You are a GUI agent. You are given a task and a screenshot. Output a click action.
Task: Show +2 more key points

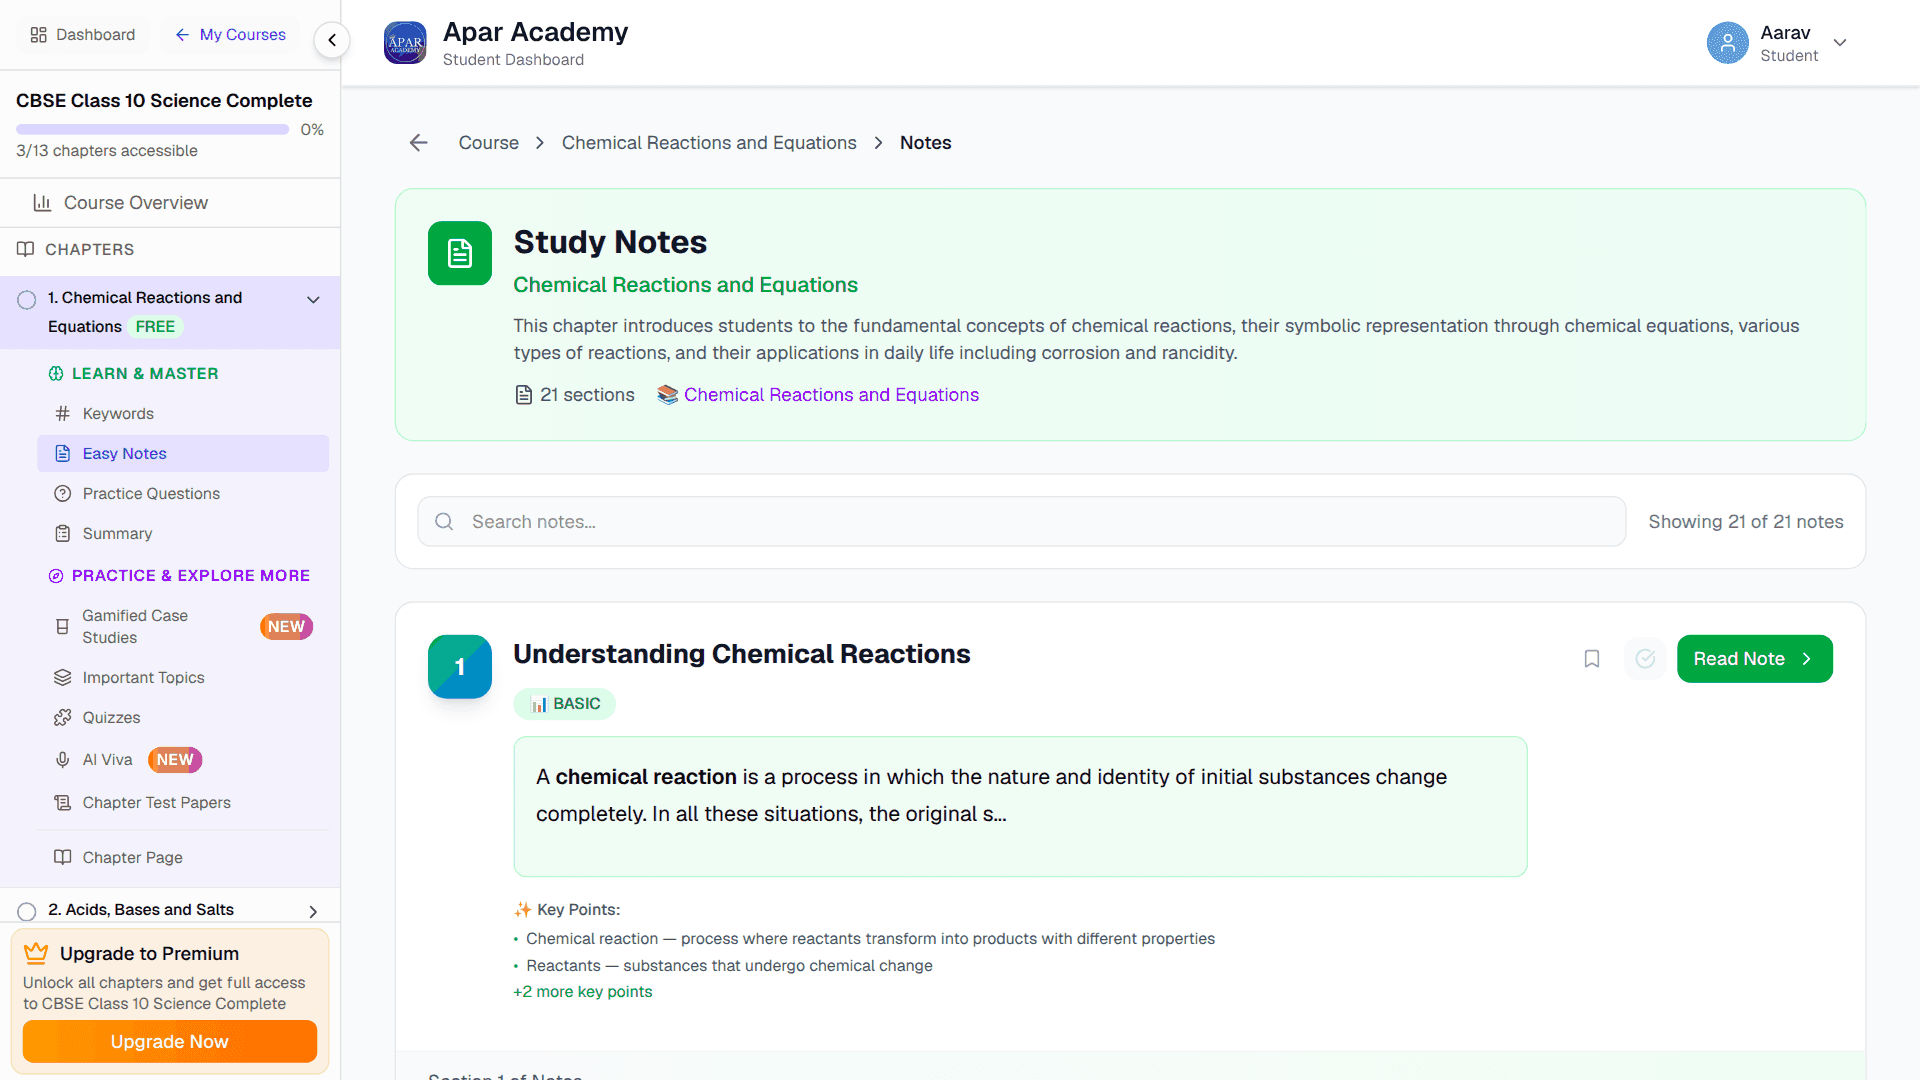tap(582, 992)
